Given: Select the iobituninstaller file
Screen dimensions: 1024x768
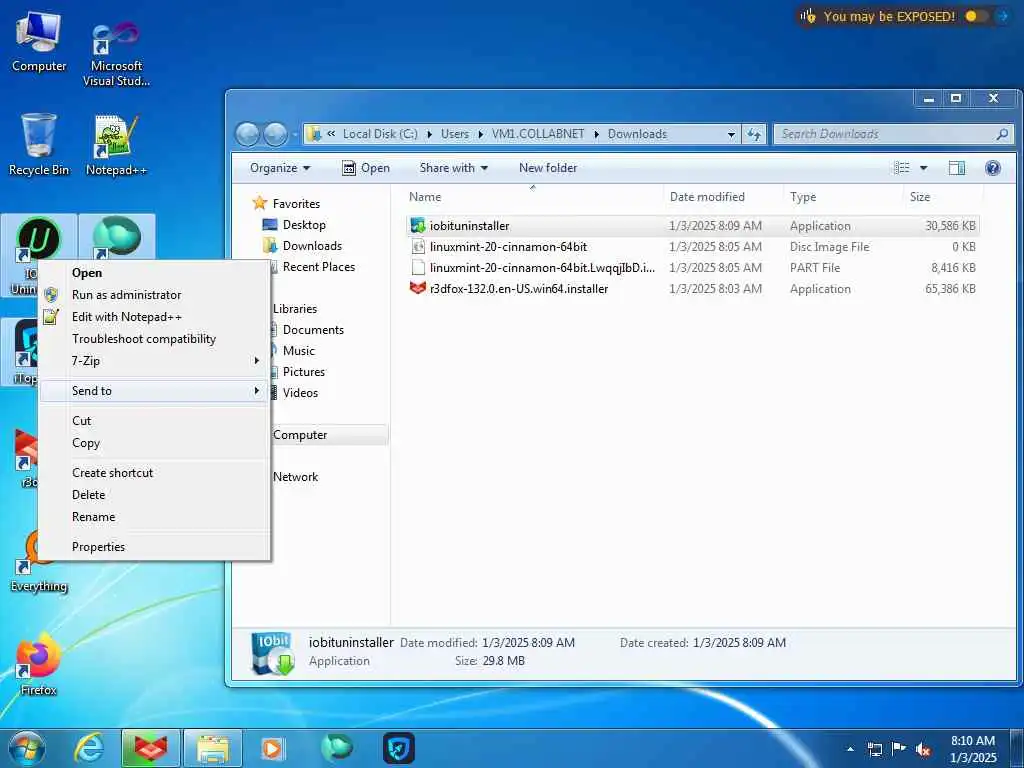Looking at the screenshot, I should point(692,226).
